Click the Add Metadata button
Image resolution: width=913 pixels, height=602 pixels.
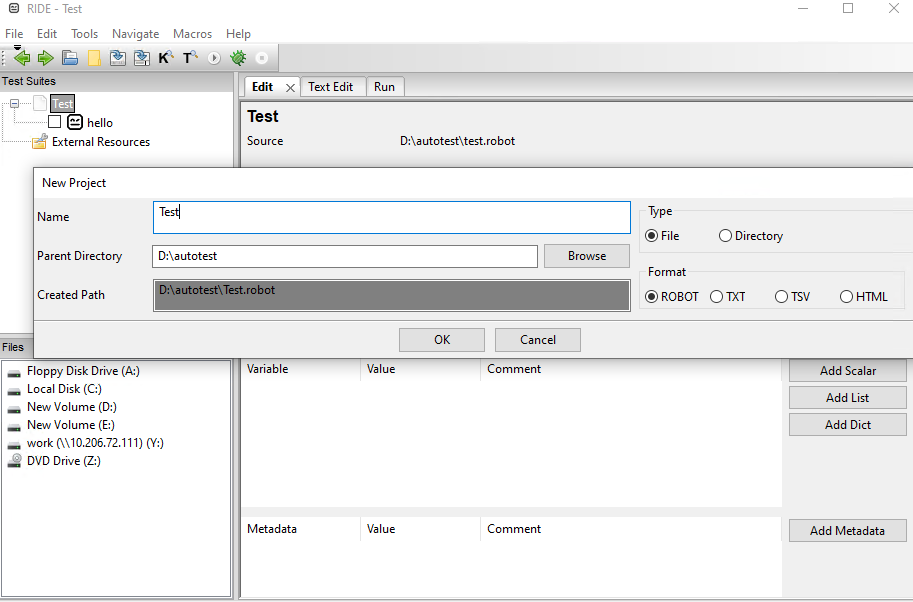coord(848,530)
